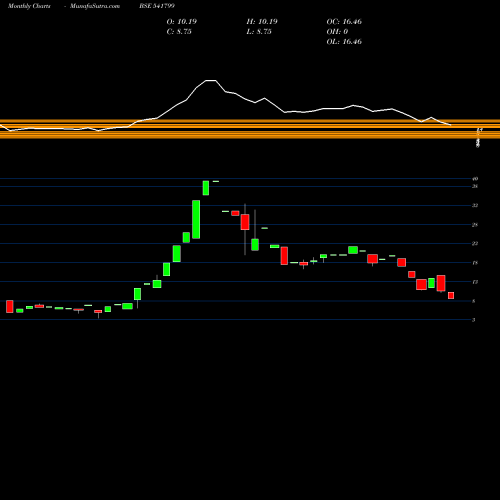Click the 'OL: 16.46' reading
Screen dimensions: 500x500
click(x=344, y=41)
